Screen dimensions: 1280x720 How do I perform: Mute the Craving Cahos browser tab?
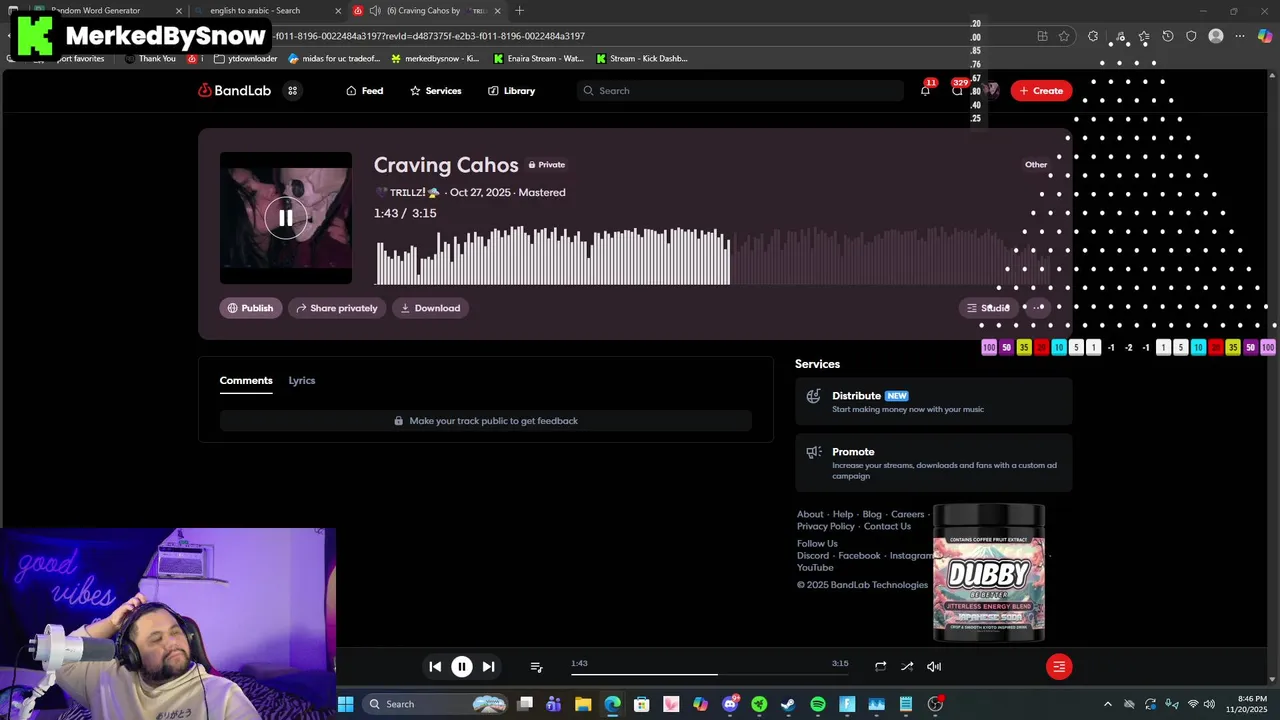tap(375, 11)
